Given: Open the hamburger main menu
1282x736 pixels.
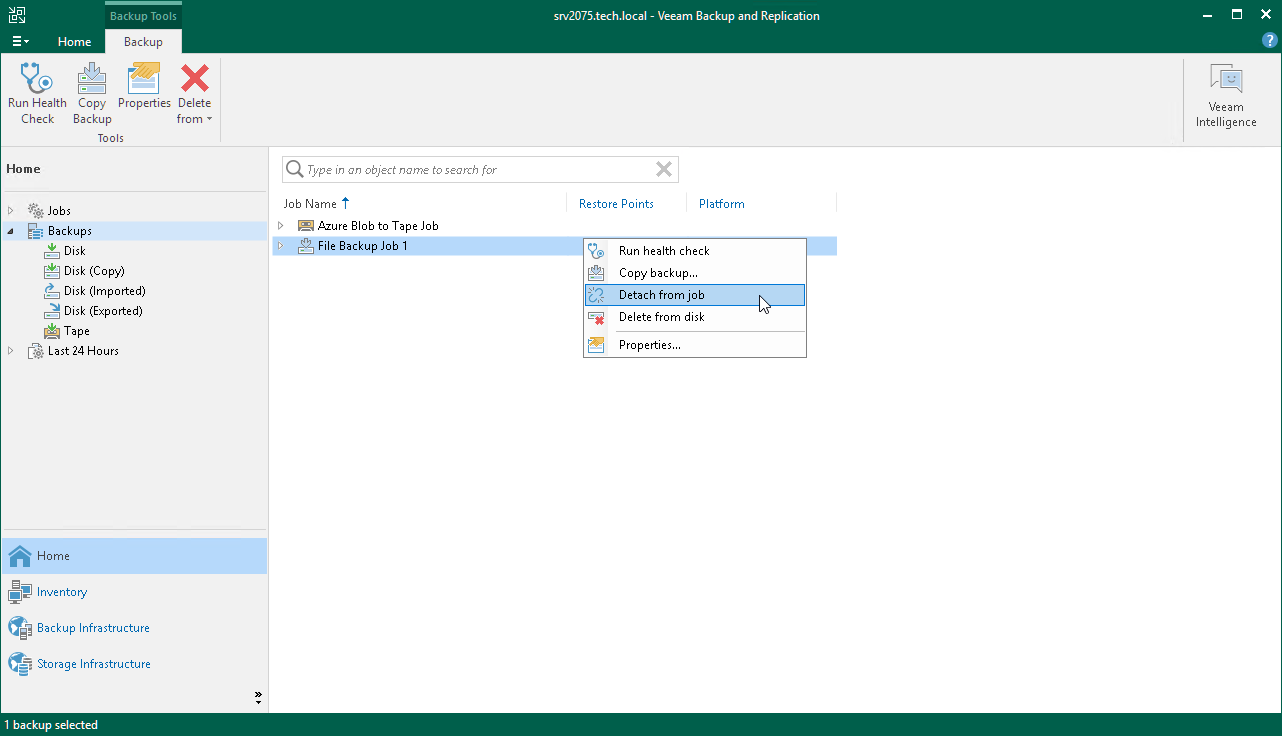Looking at the screenshot, I should [20, 41].
